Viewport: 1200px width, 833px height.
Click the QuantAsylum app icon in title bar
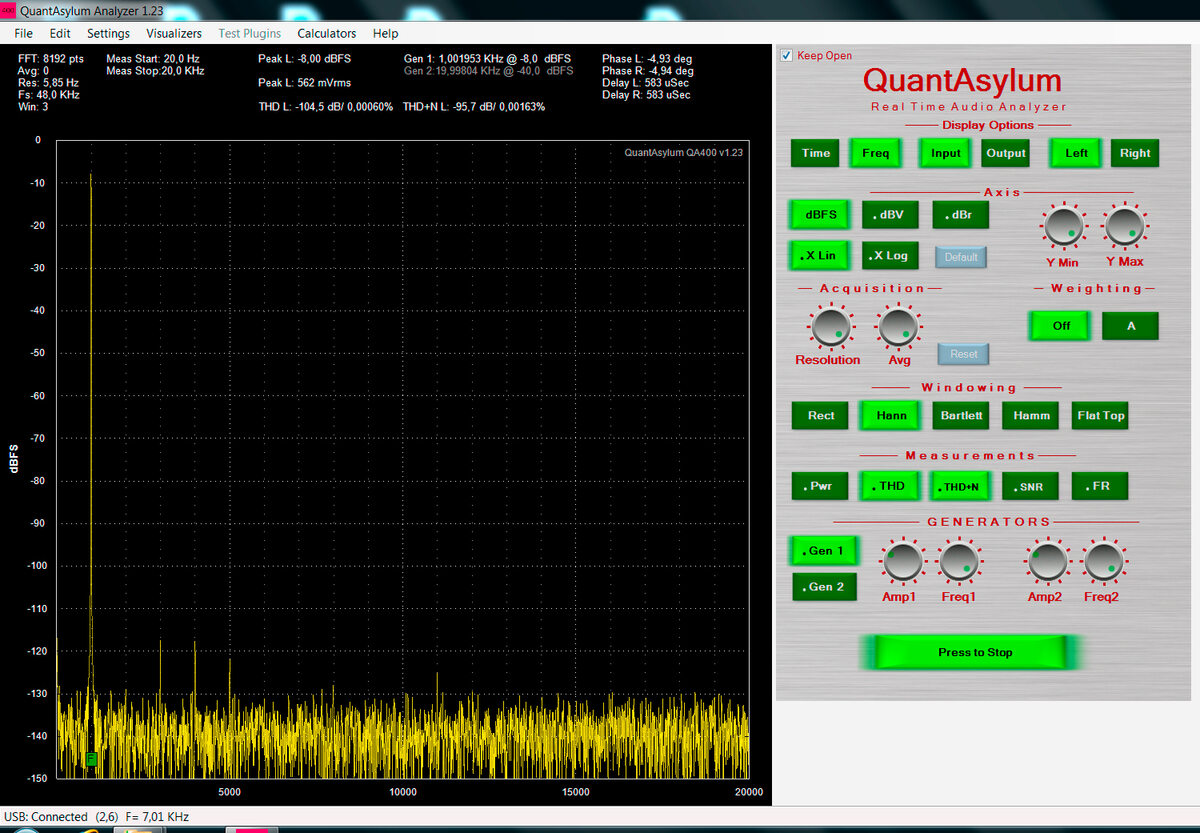pos(8,11)
